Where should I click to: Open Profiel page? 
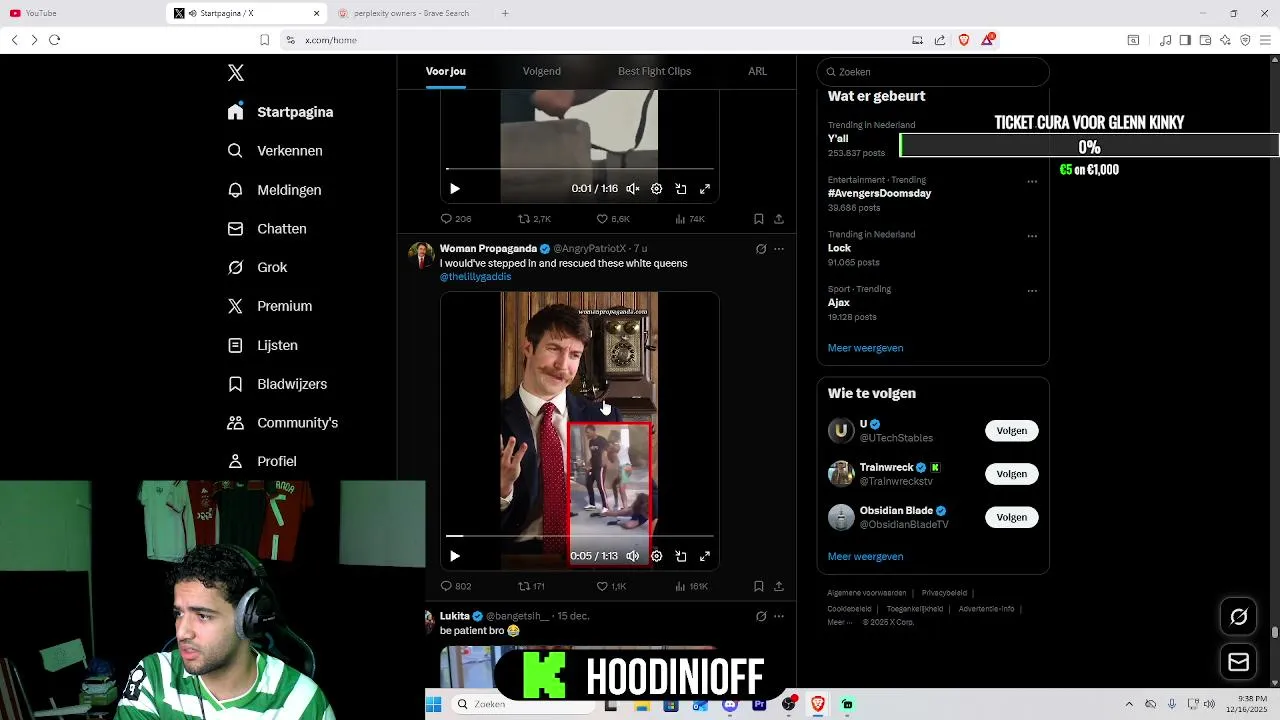pos(262,461)
